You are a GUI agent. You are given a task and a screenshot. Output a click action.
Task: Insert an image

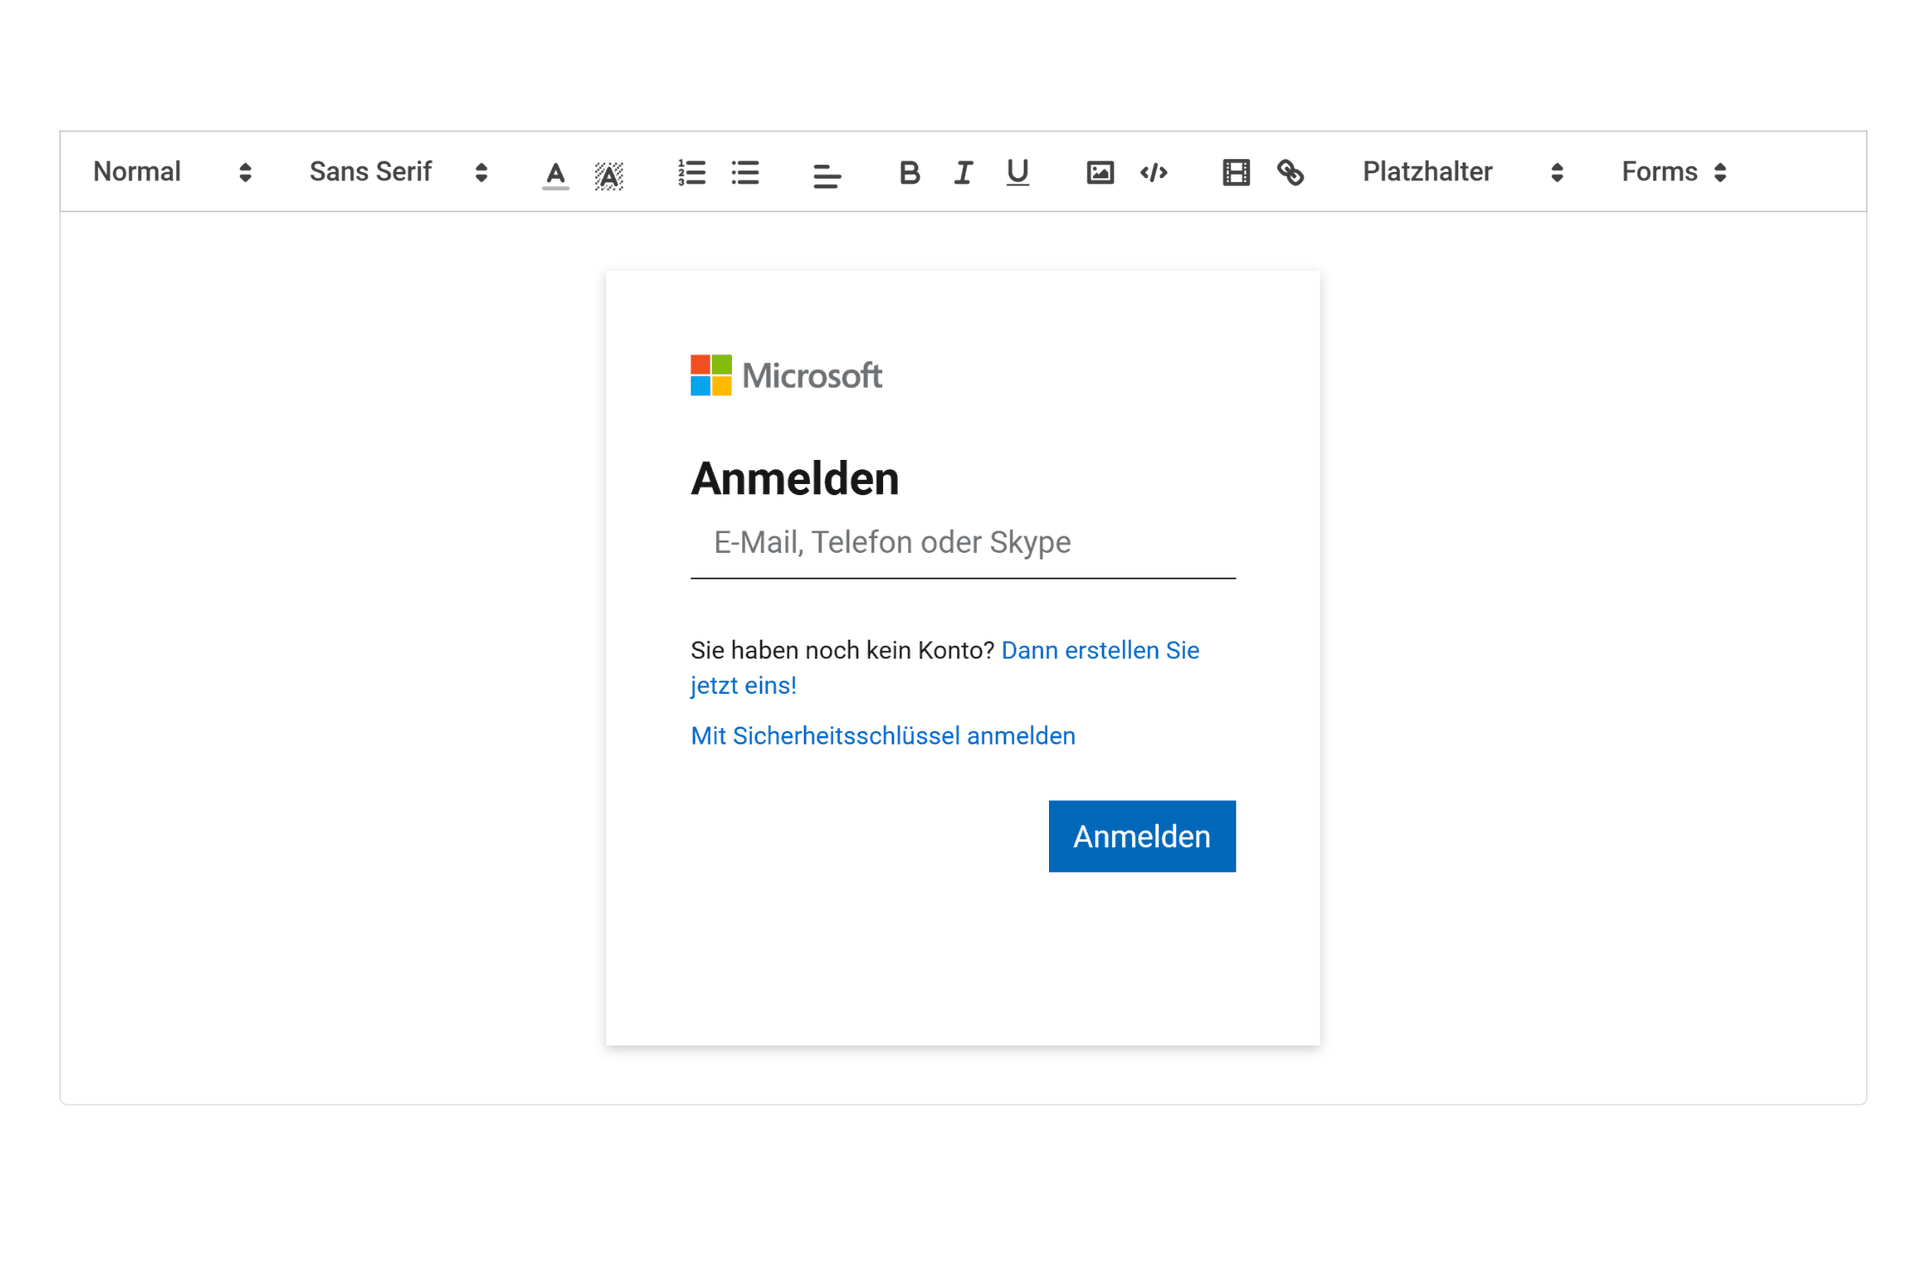1099,173
